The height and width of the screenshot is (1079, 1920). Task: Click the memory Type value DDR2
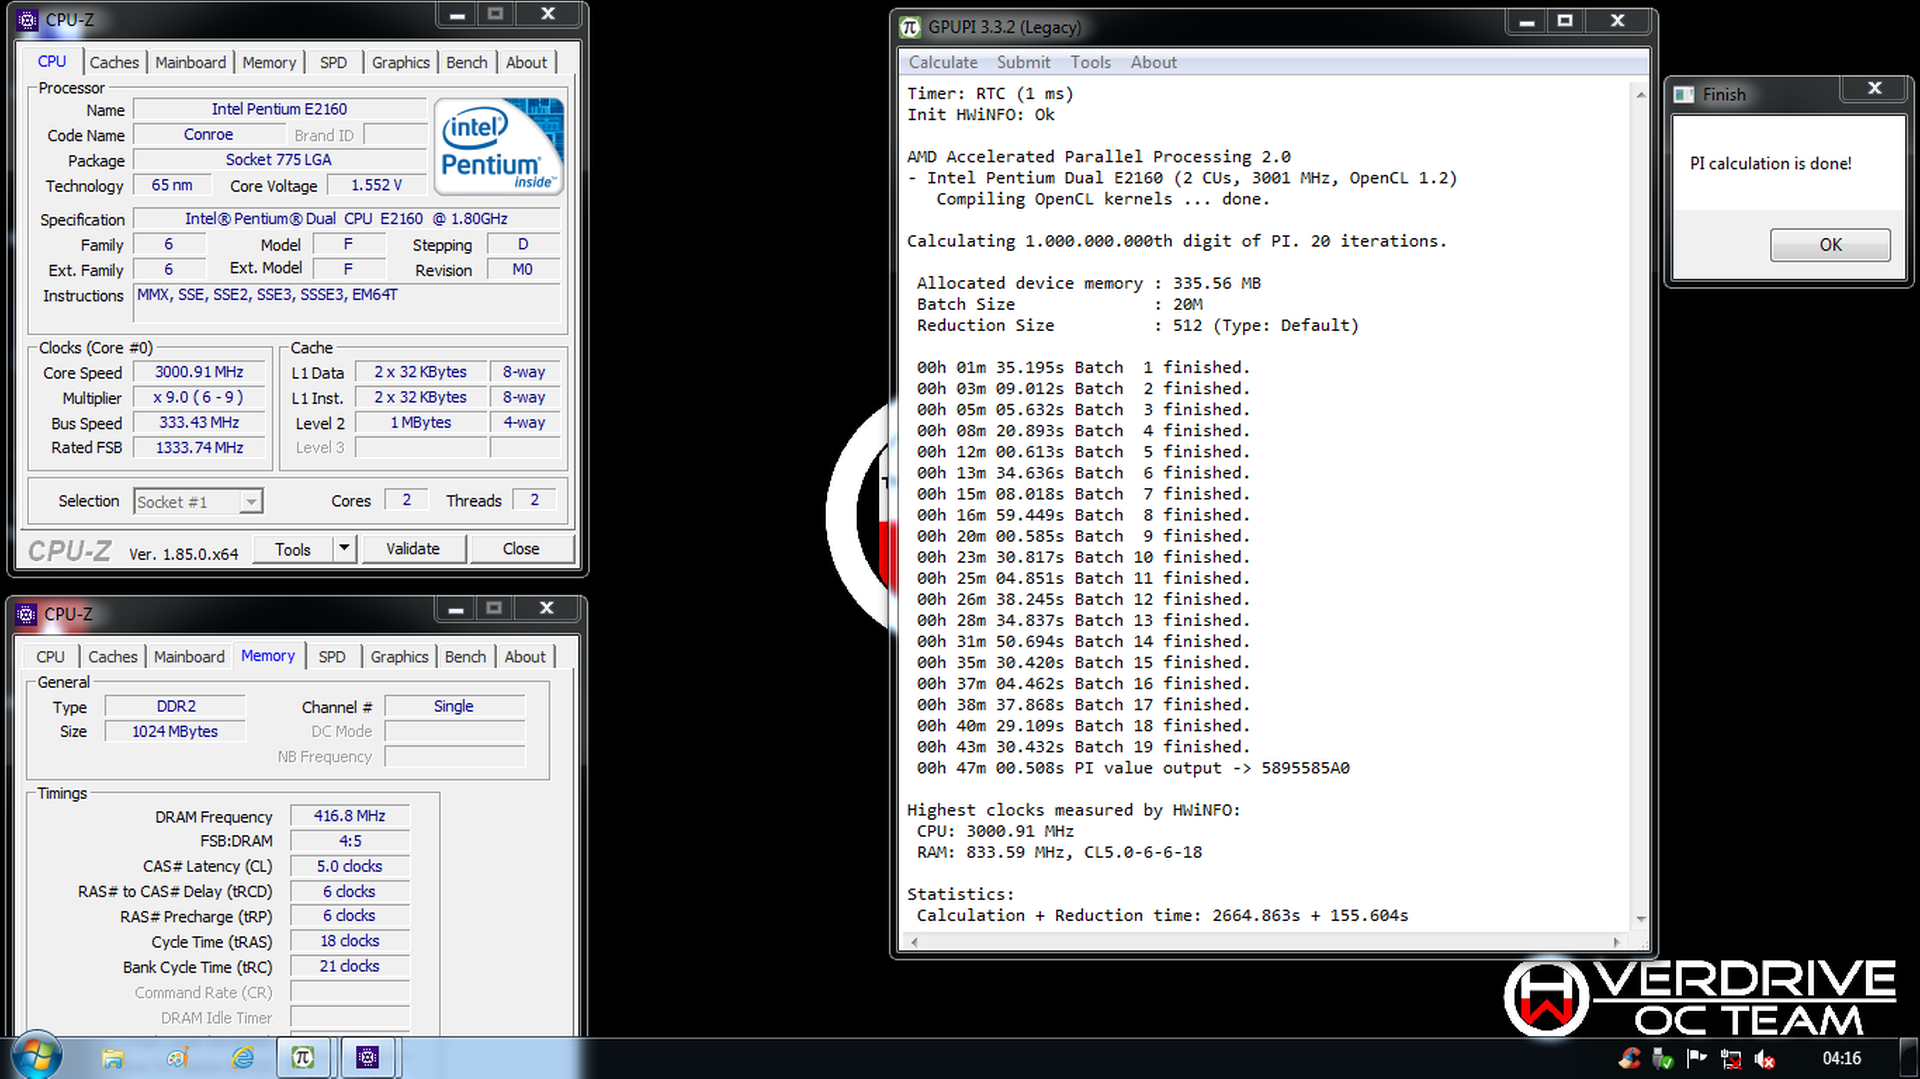click(x=175, y=706)
